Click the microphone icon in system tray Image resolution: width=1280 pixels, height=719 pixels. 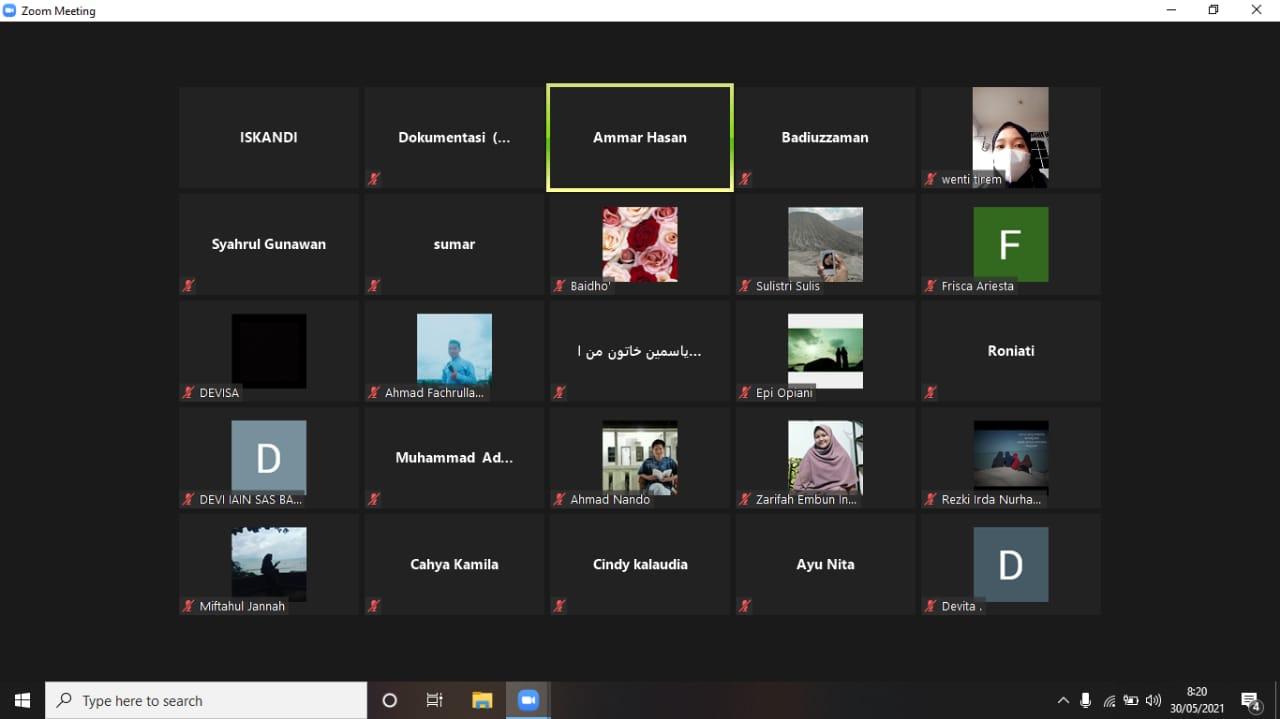(x=1086, y=700)
